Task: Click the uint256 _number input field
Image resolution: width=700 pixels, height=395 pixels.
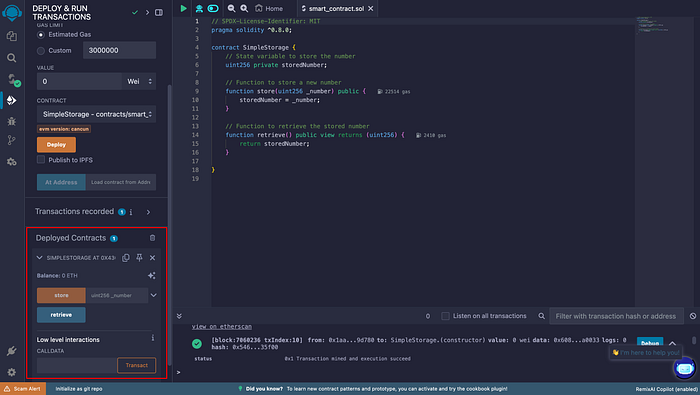Action: 117,295
